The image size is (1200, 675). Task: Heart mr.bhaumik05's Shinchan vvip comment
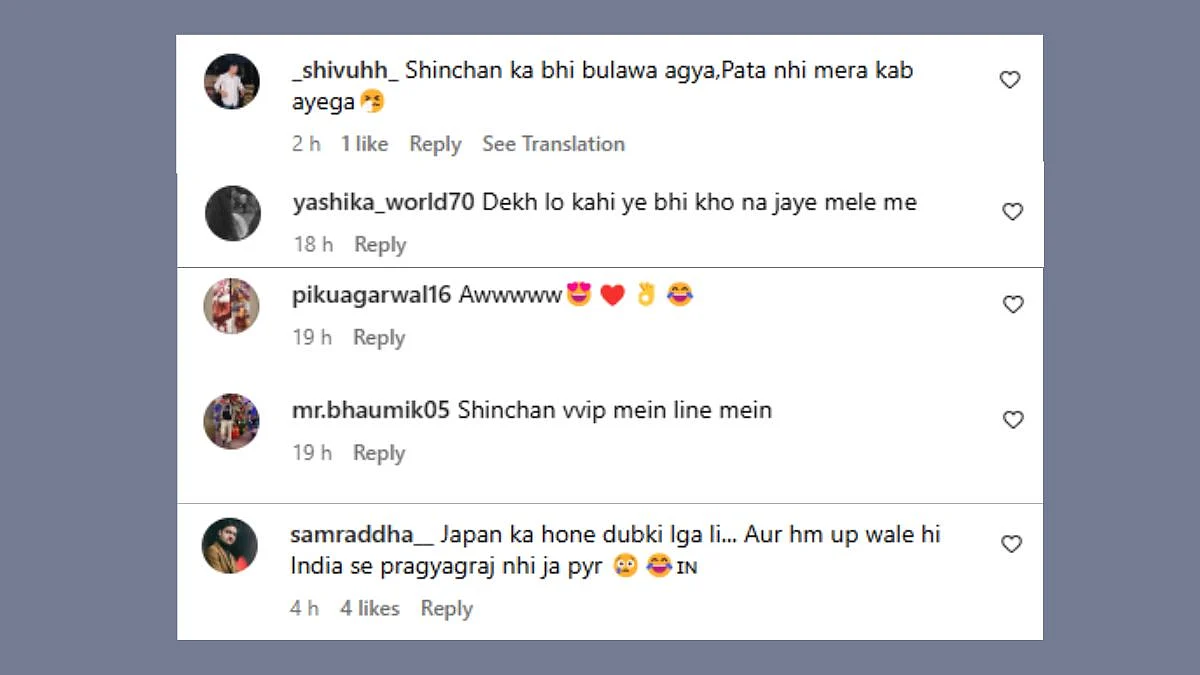1013,420
